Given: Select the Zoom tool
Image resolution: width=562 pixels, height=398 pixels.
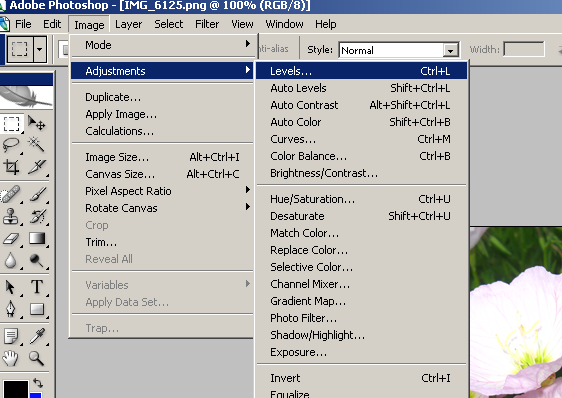Looking at the screenshot, I should [37, 358].
